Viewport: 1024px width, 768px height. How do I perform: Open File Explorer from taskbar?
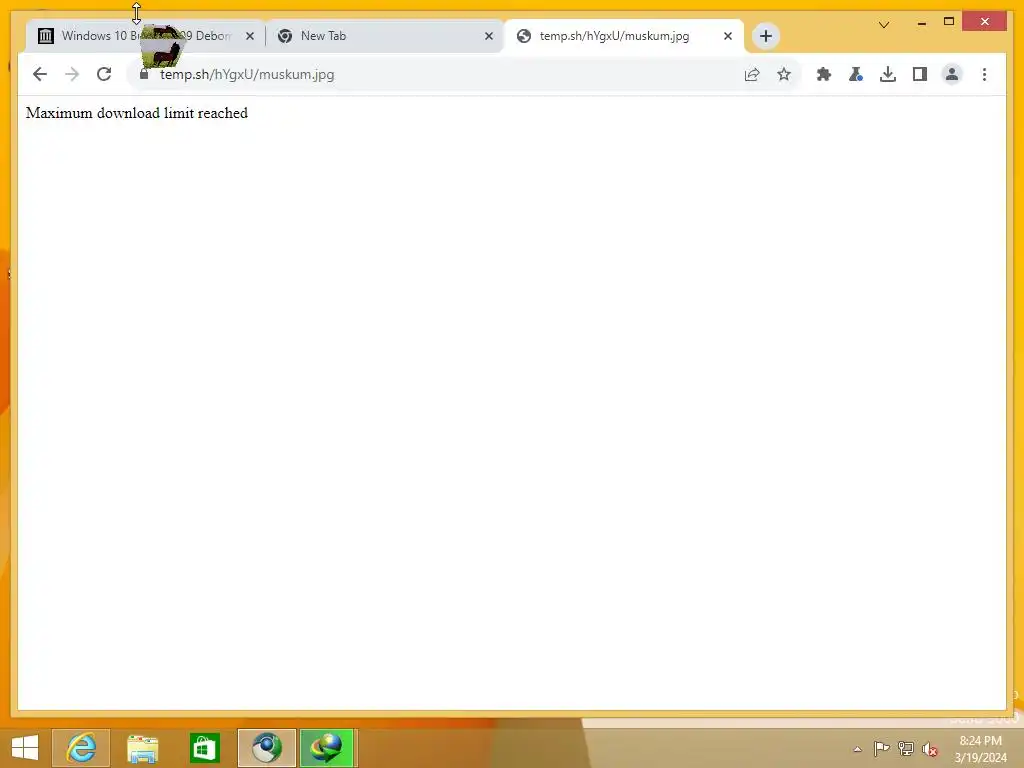(x=142, y=748)
